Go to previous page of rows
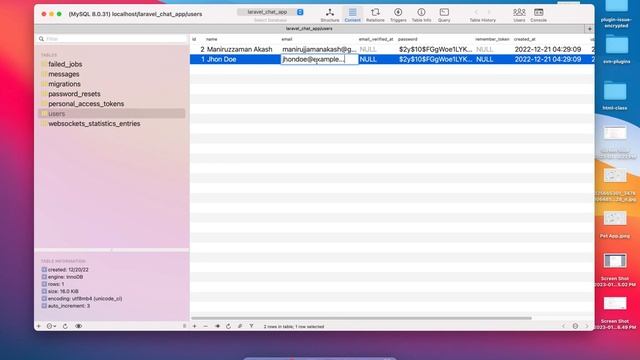This screenshot has height=360, width=640. point(563,326)
